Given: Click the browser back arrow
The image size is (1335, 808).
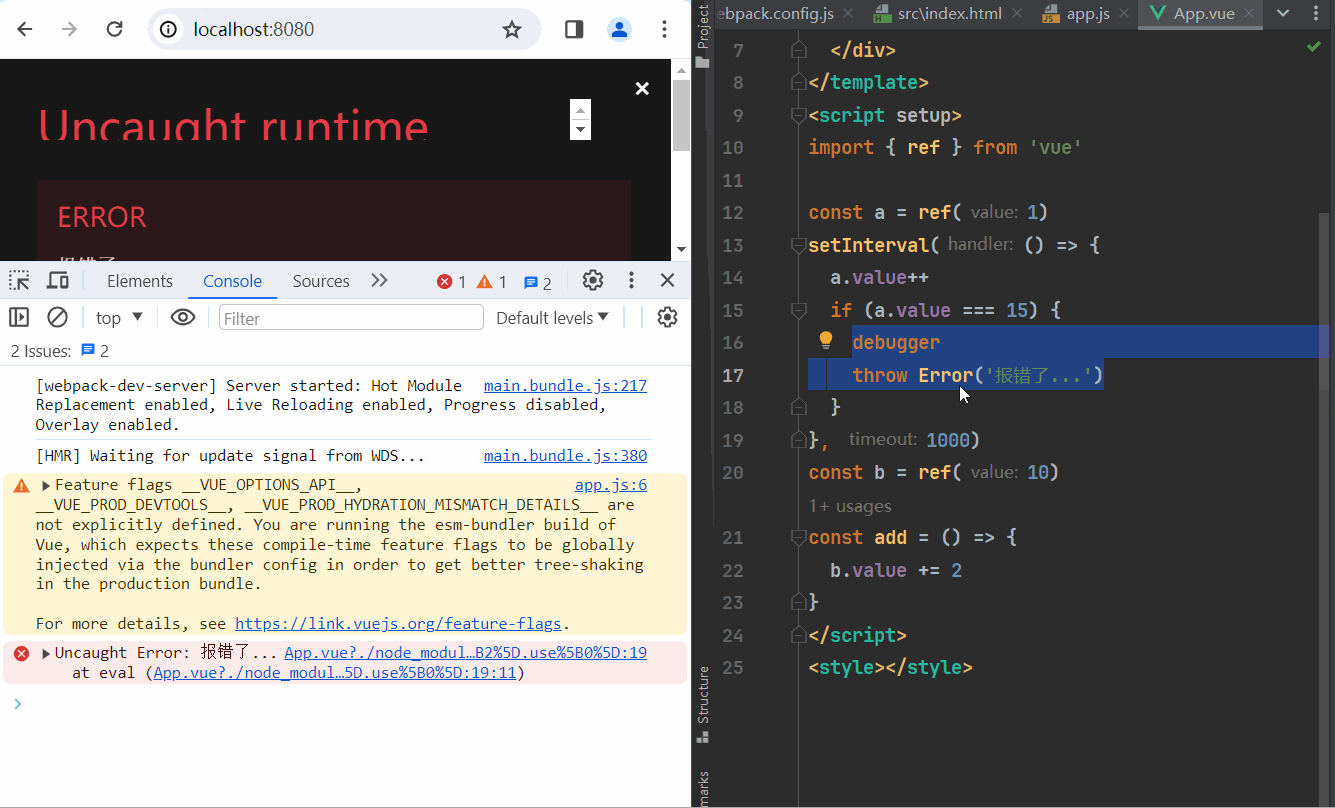Looking at the screenshot, I should (x=25, y=29).
